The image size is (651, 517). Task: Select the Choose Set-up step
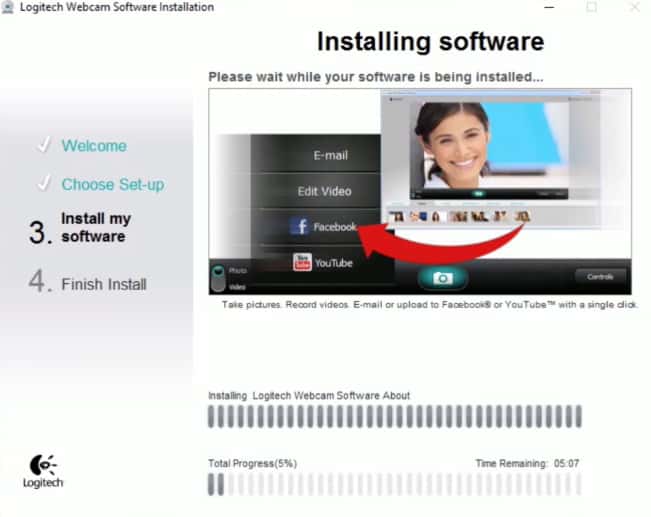(113, 184)
